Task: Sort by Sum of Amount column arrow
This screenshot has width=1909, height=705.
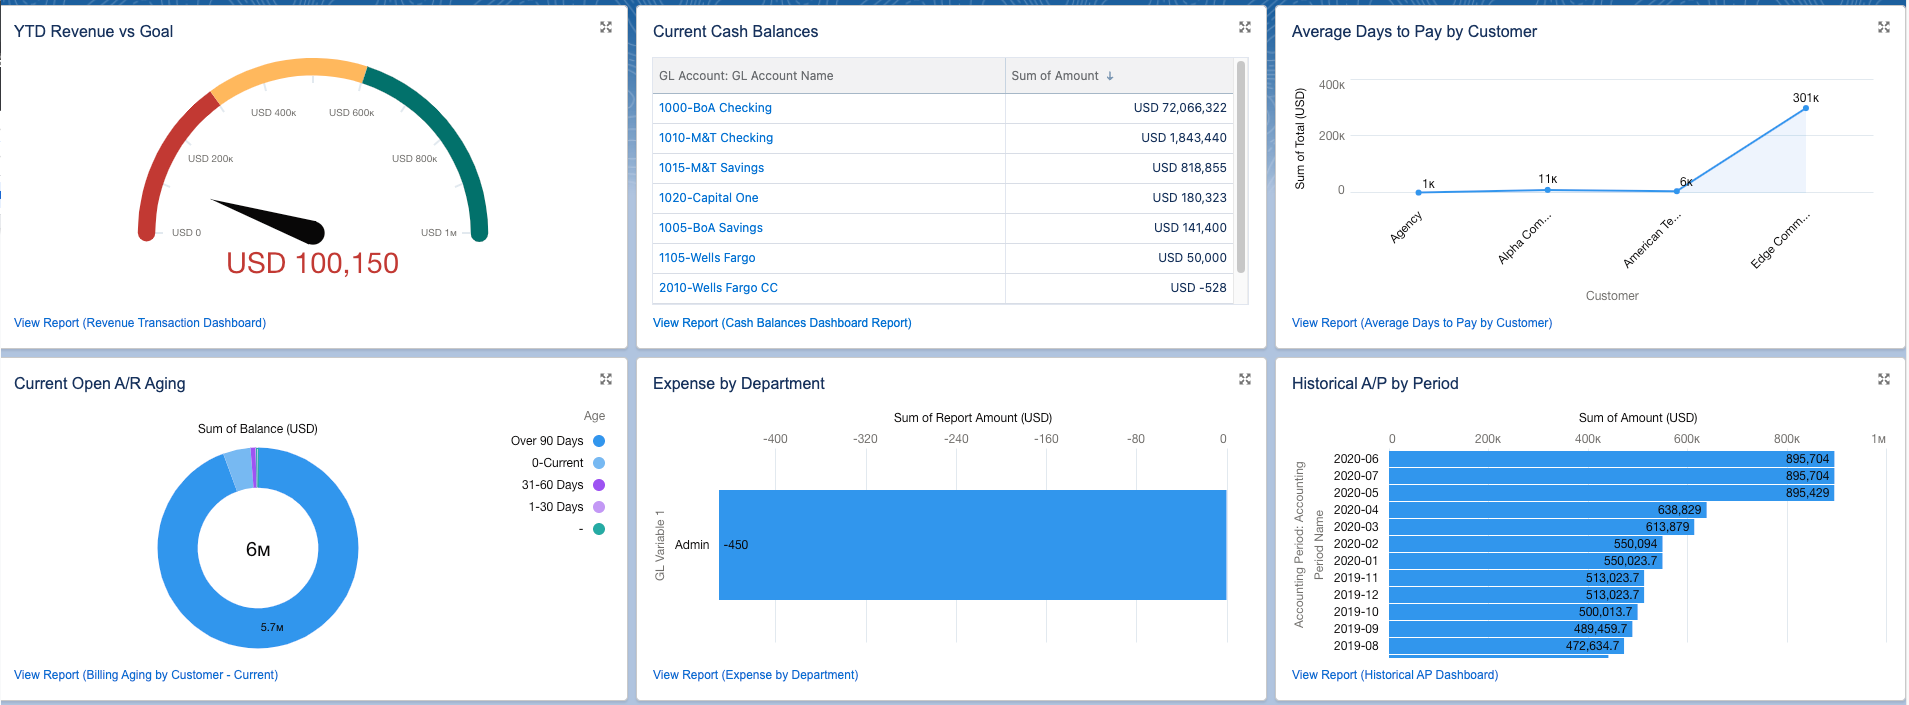Action: pos(1110,76)
